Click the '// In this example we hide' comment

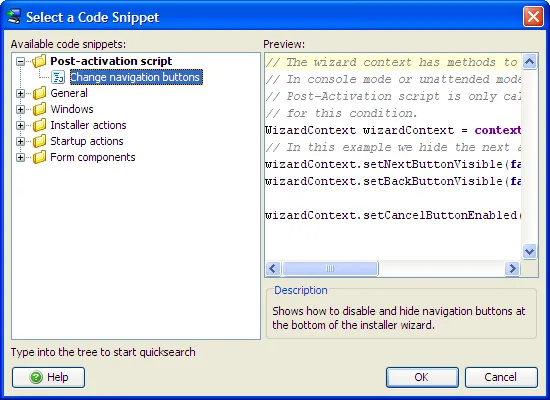(393, 147)
